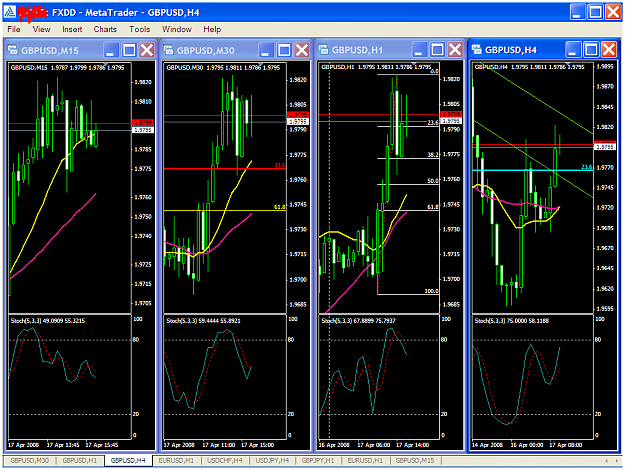This screenshot has height=470, width=625.
Task: Click the GBPUSD,M15 chart window icon
Action: pos(13,50)
